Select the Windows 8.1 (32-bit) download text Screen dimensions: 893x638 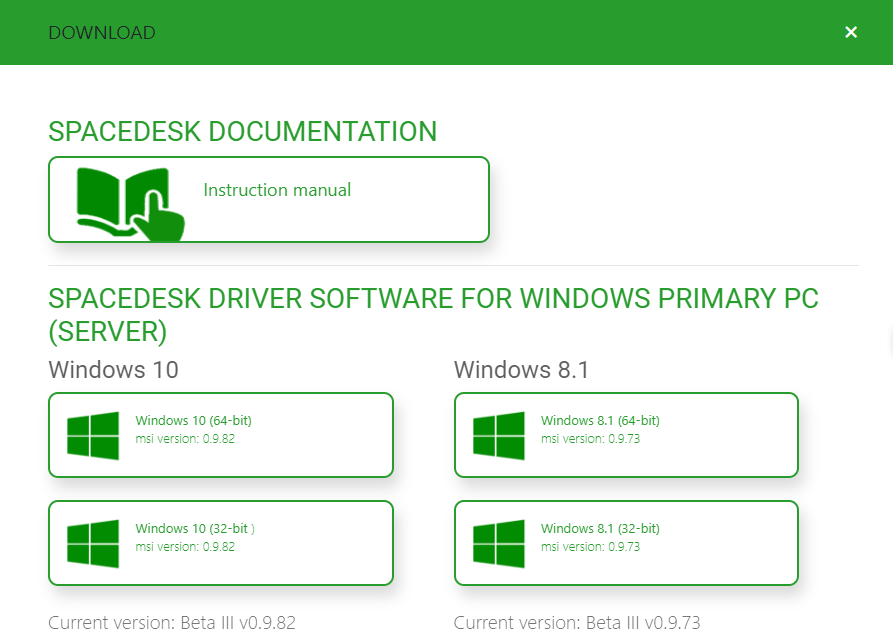600,529
